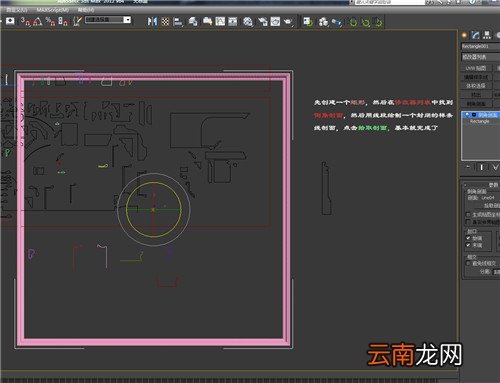Toggle the cap start checkbox
This screenshot has width=500, height=383.
click(x=468, y=238)
